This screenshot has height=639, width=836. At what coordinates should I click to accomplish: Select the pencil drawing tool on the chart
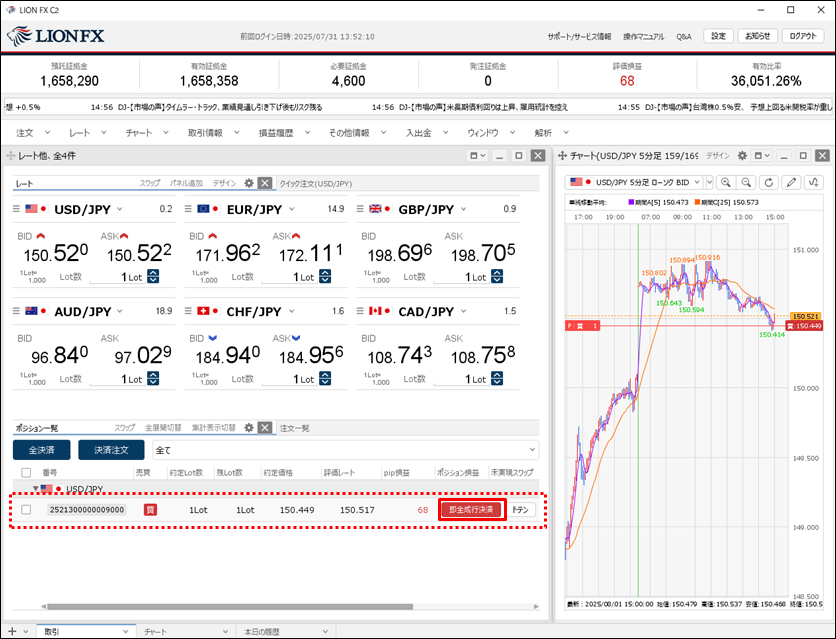point(792,182)
